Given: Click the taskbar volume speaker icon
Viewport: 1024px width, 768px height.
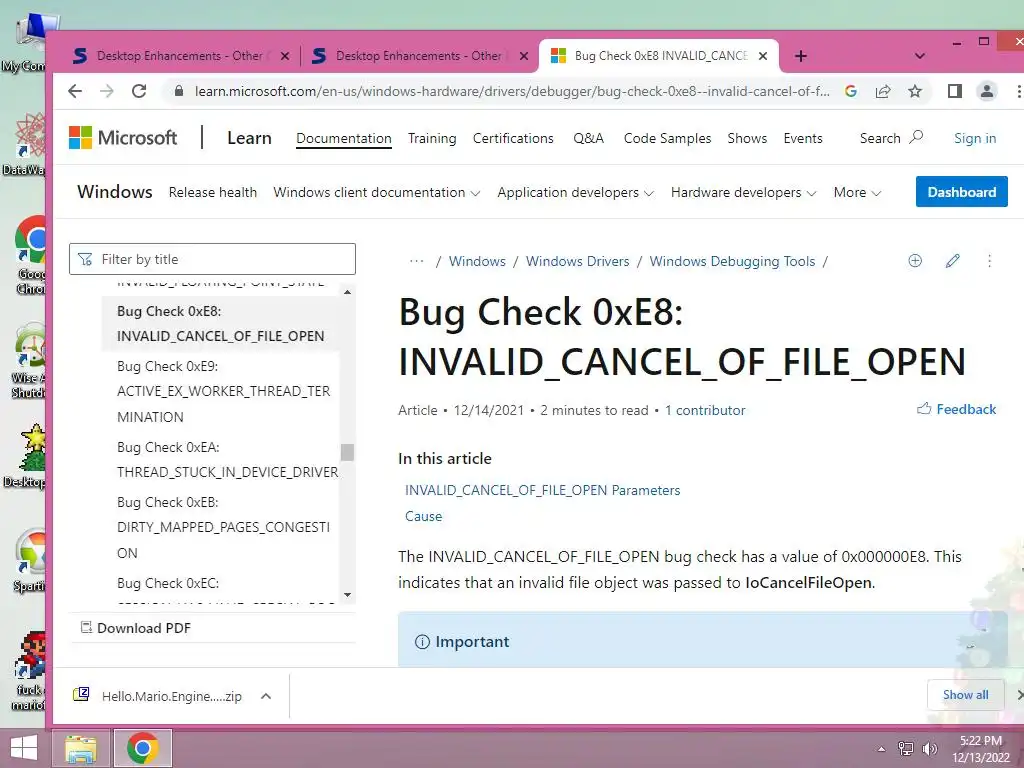Looking at the screenshot, I should point(930,748).
